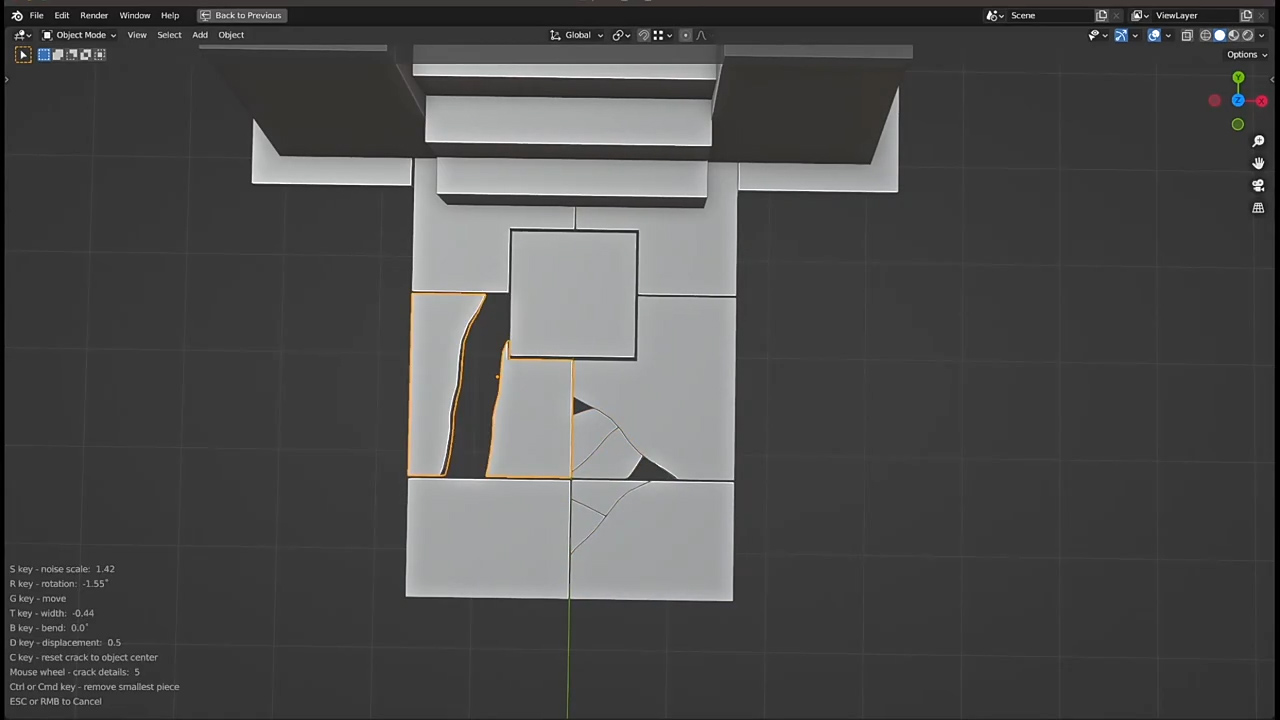Select solid viewport shading mode

pyautogui.click(x=1219, y=35)
